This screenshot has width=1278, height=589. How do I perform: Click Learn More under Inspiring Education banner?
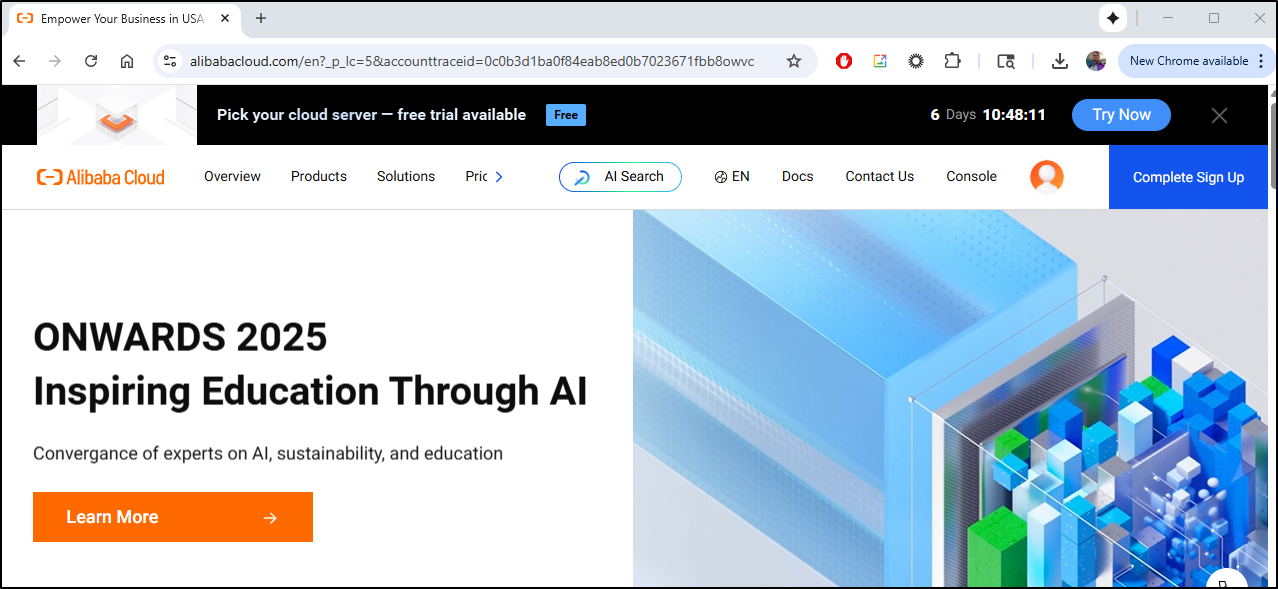[172, 517]
